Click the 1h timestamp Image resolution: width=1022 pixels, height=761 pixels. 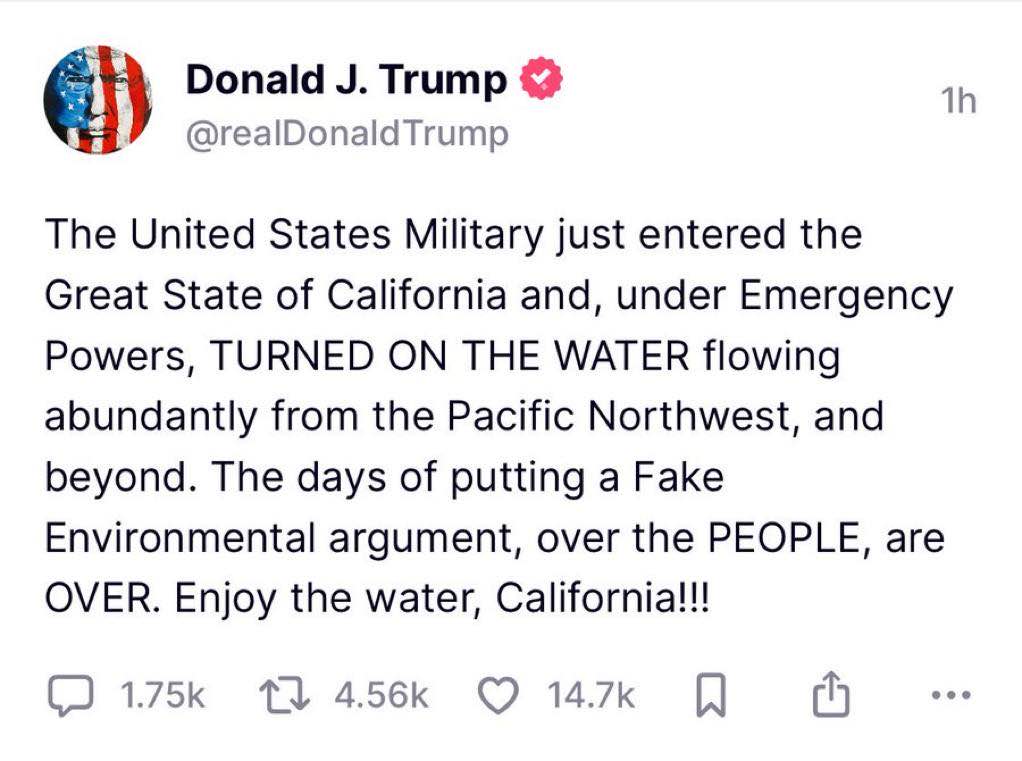pos(958,102)
